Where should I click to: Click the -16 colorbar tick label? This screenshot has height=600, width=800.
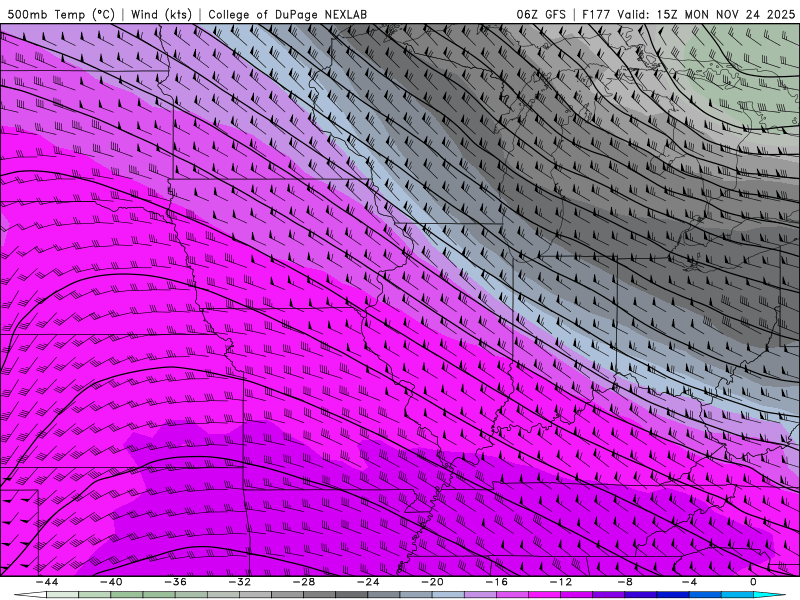pos(496,582)
